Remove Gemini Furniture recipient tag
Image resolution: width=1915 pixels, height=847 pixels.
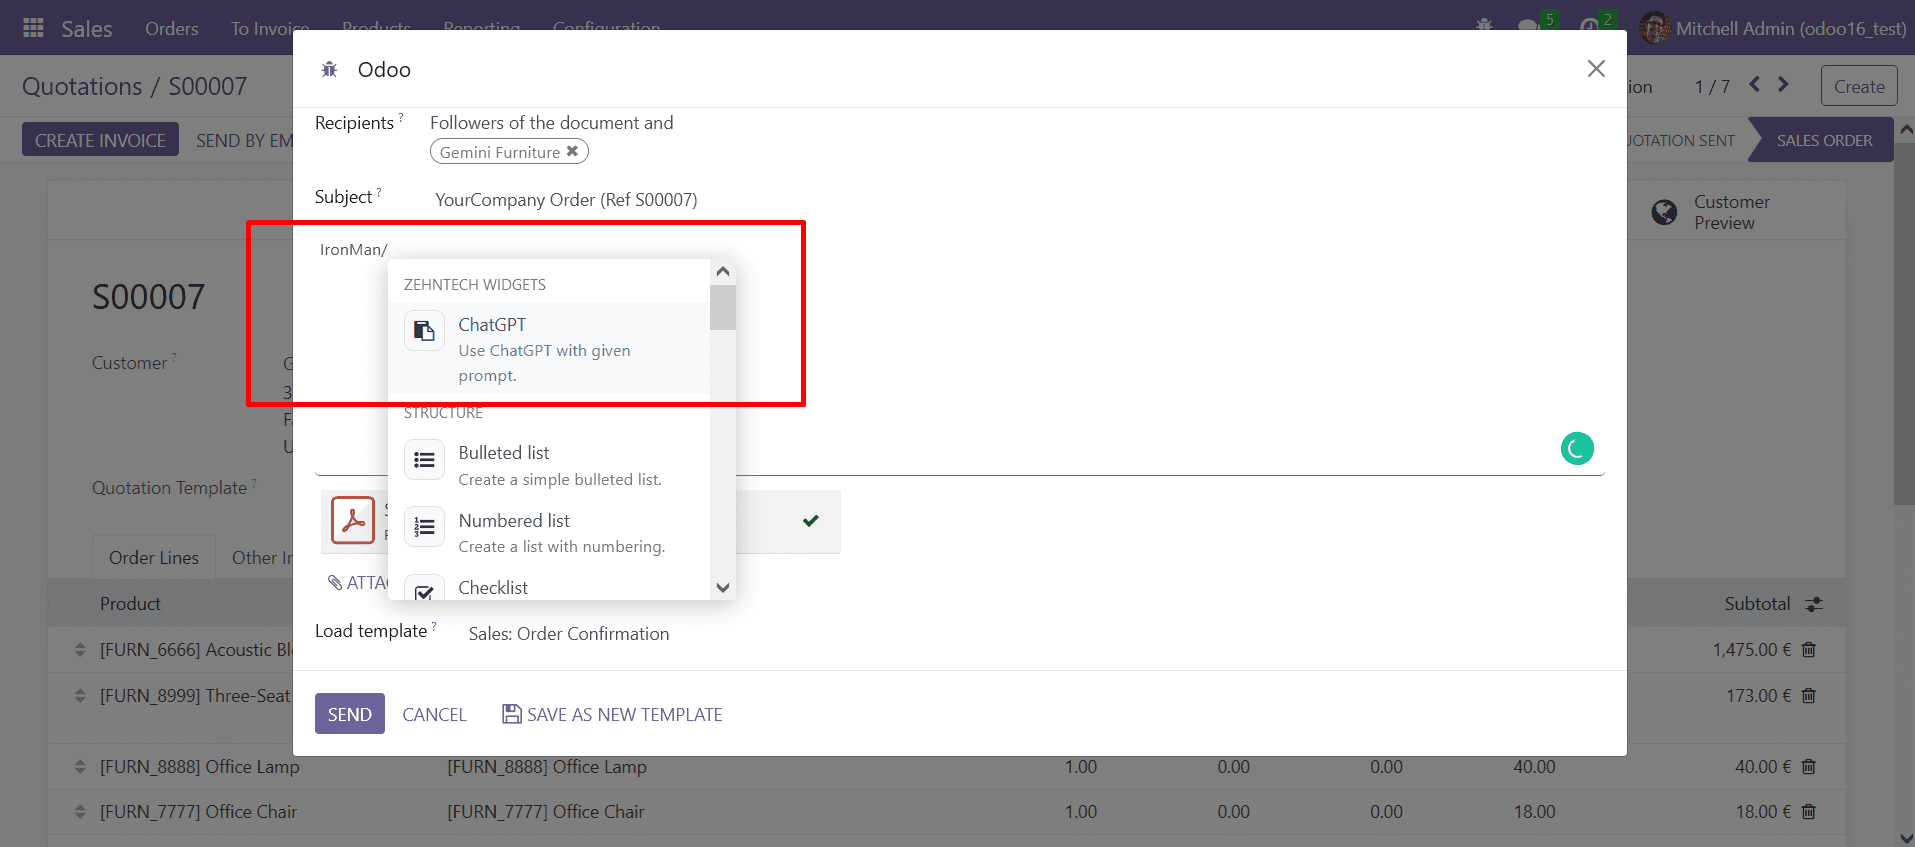[x=572, y=151]
